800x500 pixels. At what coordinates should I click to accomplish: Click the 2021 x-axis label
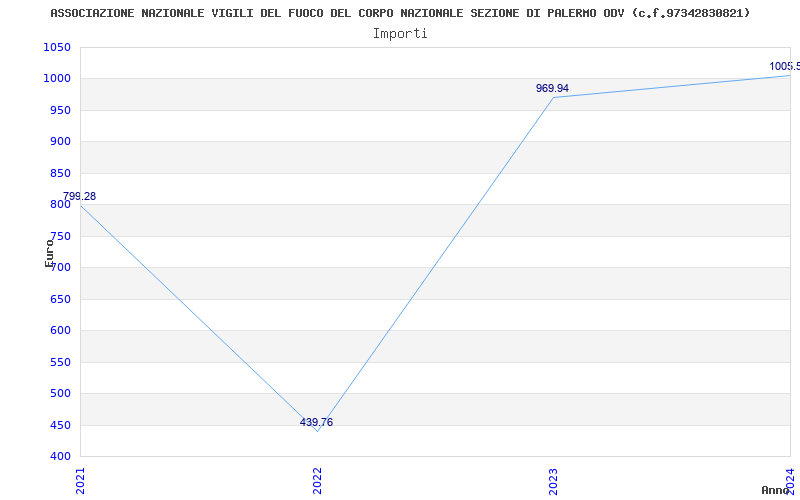point(80,481)
